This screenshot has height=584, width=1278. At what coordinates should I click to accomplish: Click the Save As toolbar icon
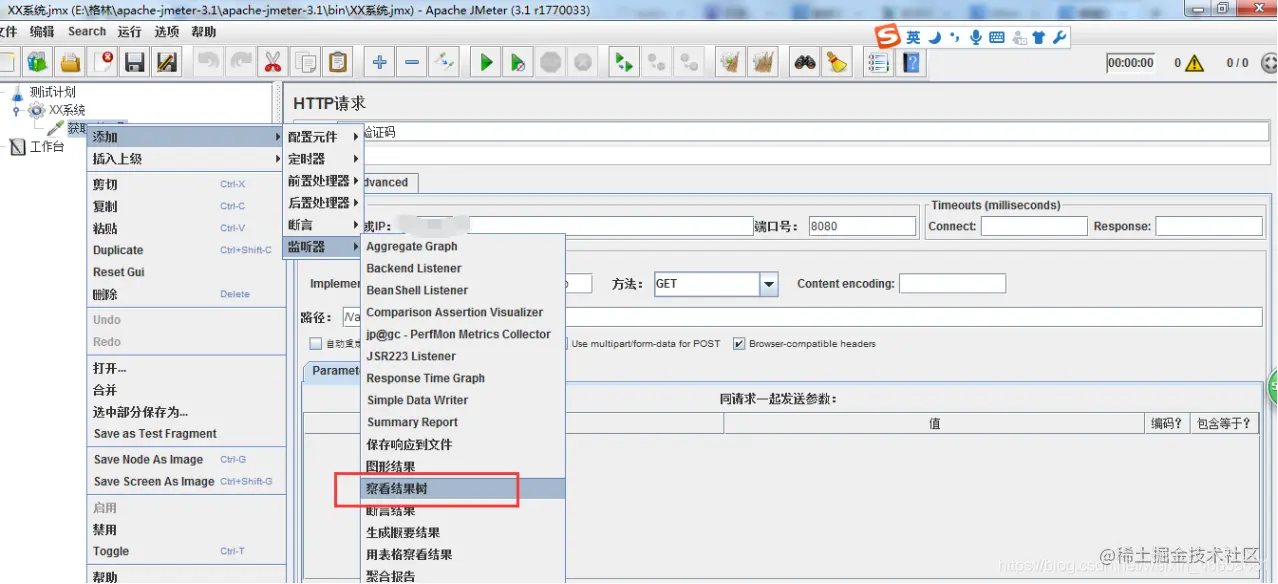[167, 62]
